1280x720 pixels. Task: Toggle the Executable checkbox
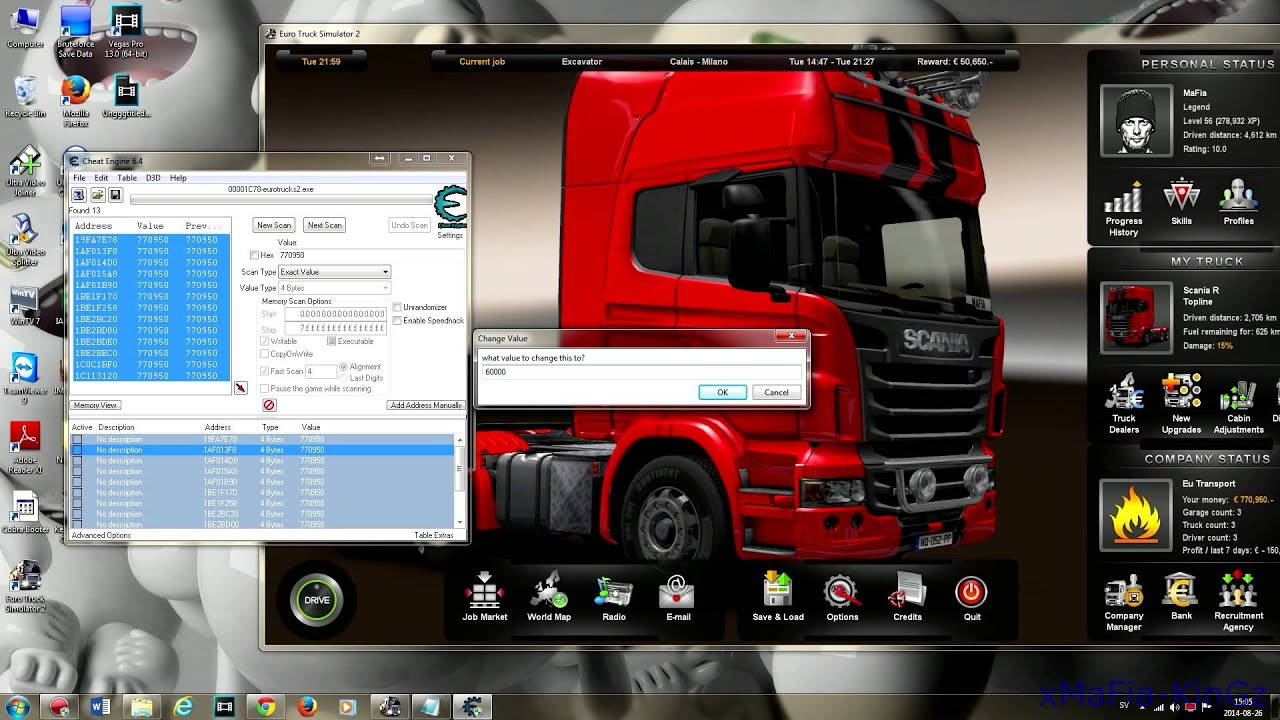click(x=332, y=341)
